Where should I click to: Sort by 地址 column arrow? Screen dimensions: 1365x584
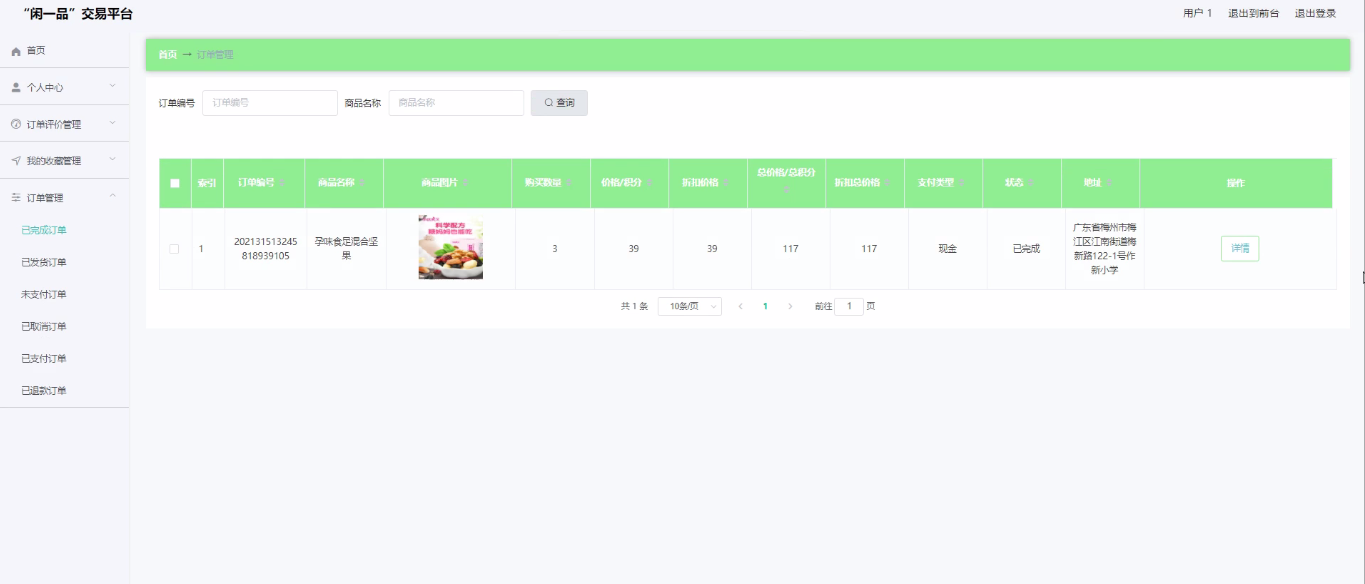[1108, 184]
